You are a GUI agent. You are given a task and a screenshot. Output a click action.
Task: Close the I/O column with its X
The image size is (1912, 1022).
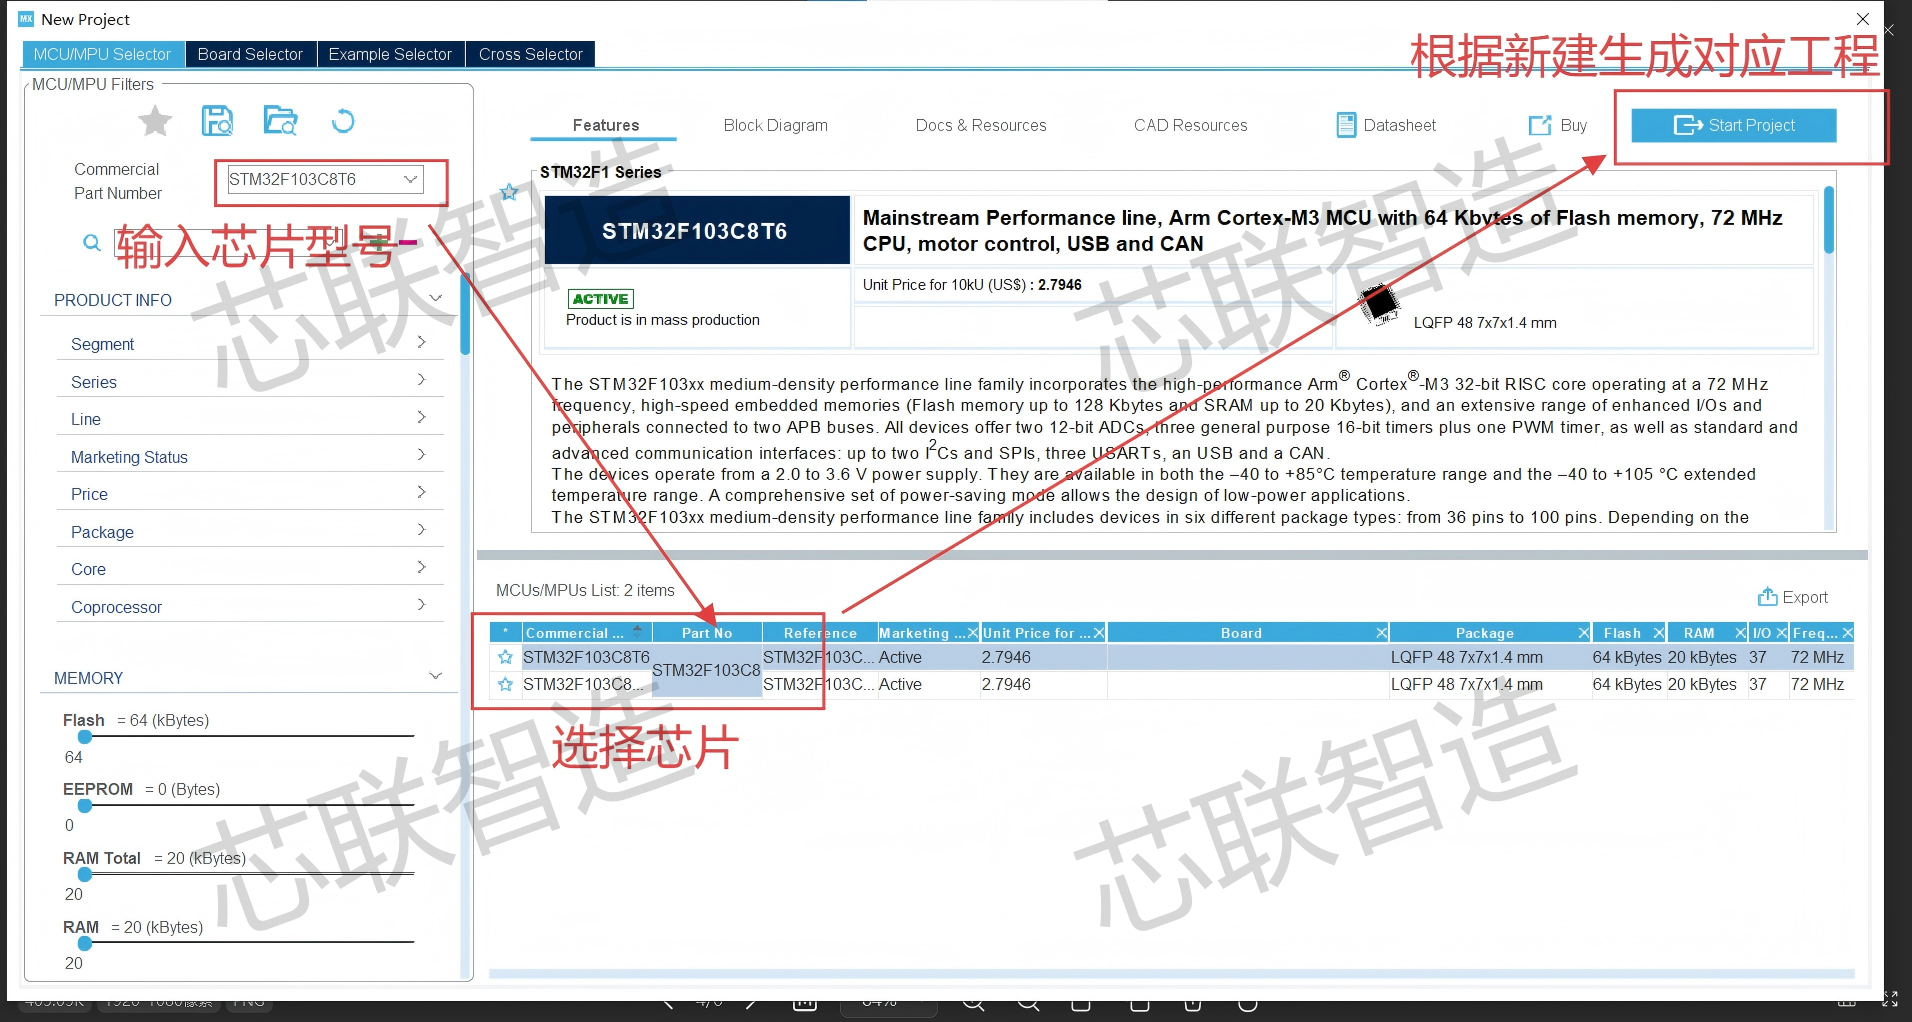coord(1781,633)
